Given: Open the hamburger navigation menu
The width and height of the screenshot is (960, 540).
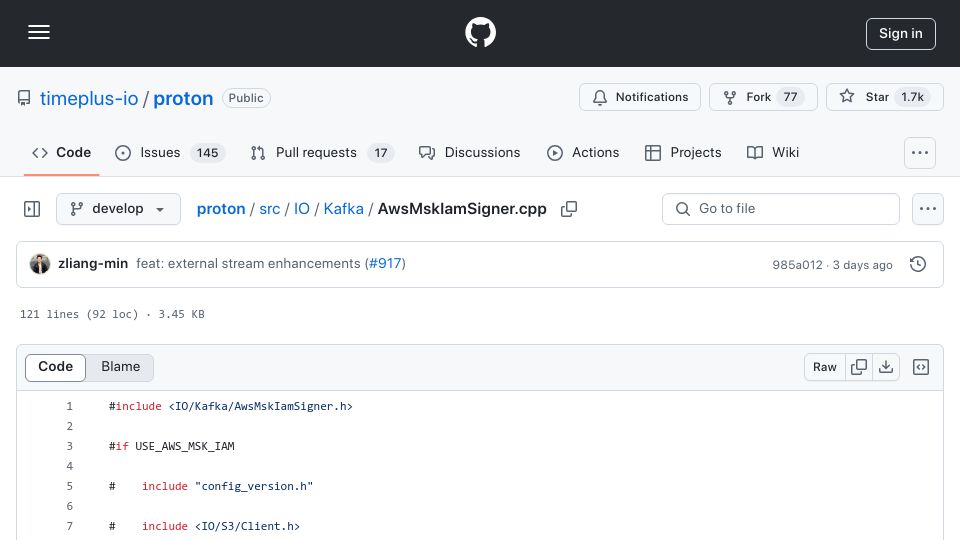Looking at the screenshot, I should tap(39, 32).
